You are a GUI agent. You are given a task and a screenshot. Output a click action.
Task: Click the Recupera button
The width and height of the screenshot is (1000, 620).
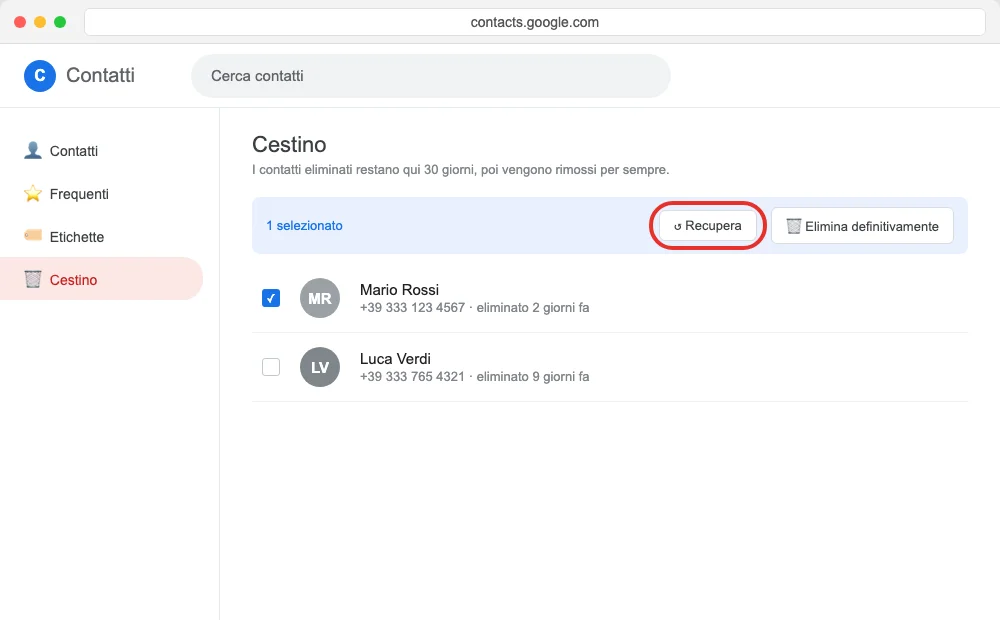click(x=708, y=225)
